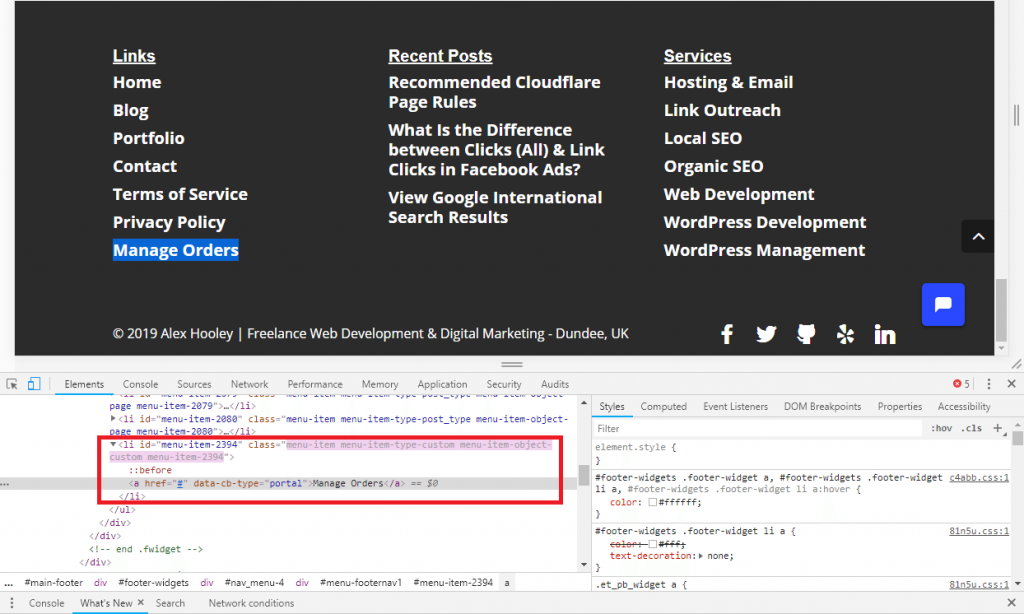Viewport: 1024px width, 614px height.
Task: Select the Styles sidebar tab
Action: [612, 406]
